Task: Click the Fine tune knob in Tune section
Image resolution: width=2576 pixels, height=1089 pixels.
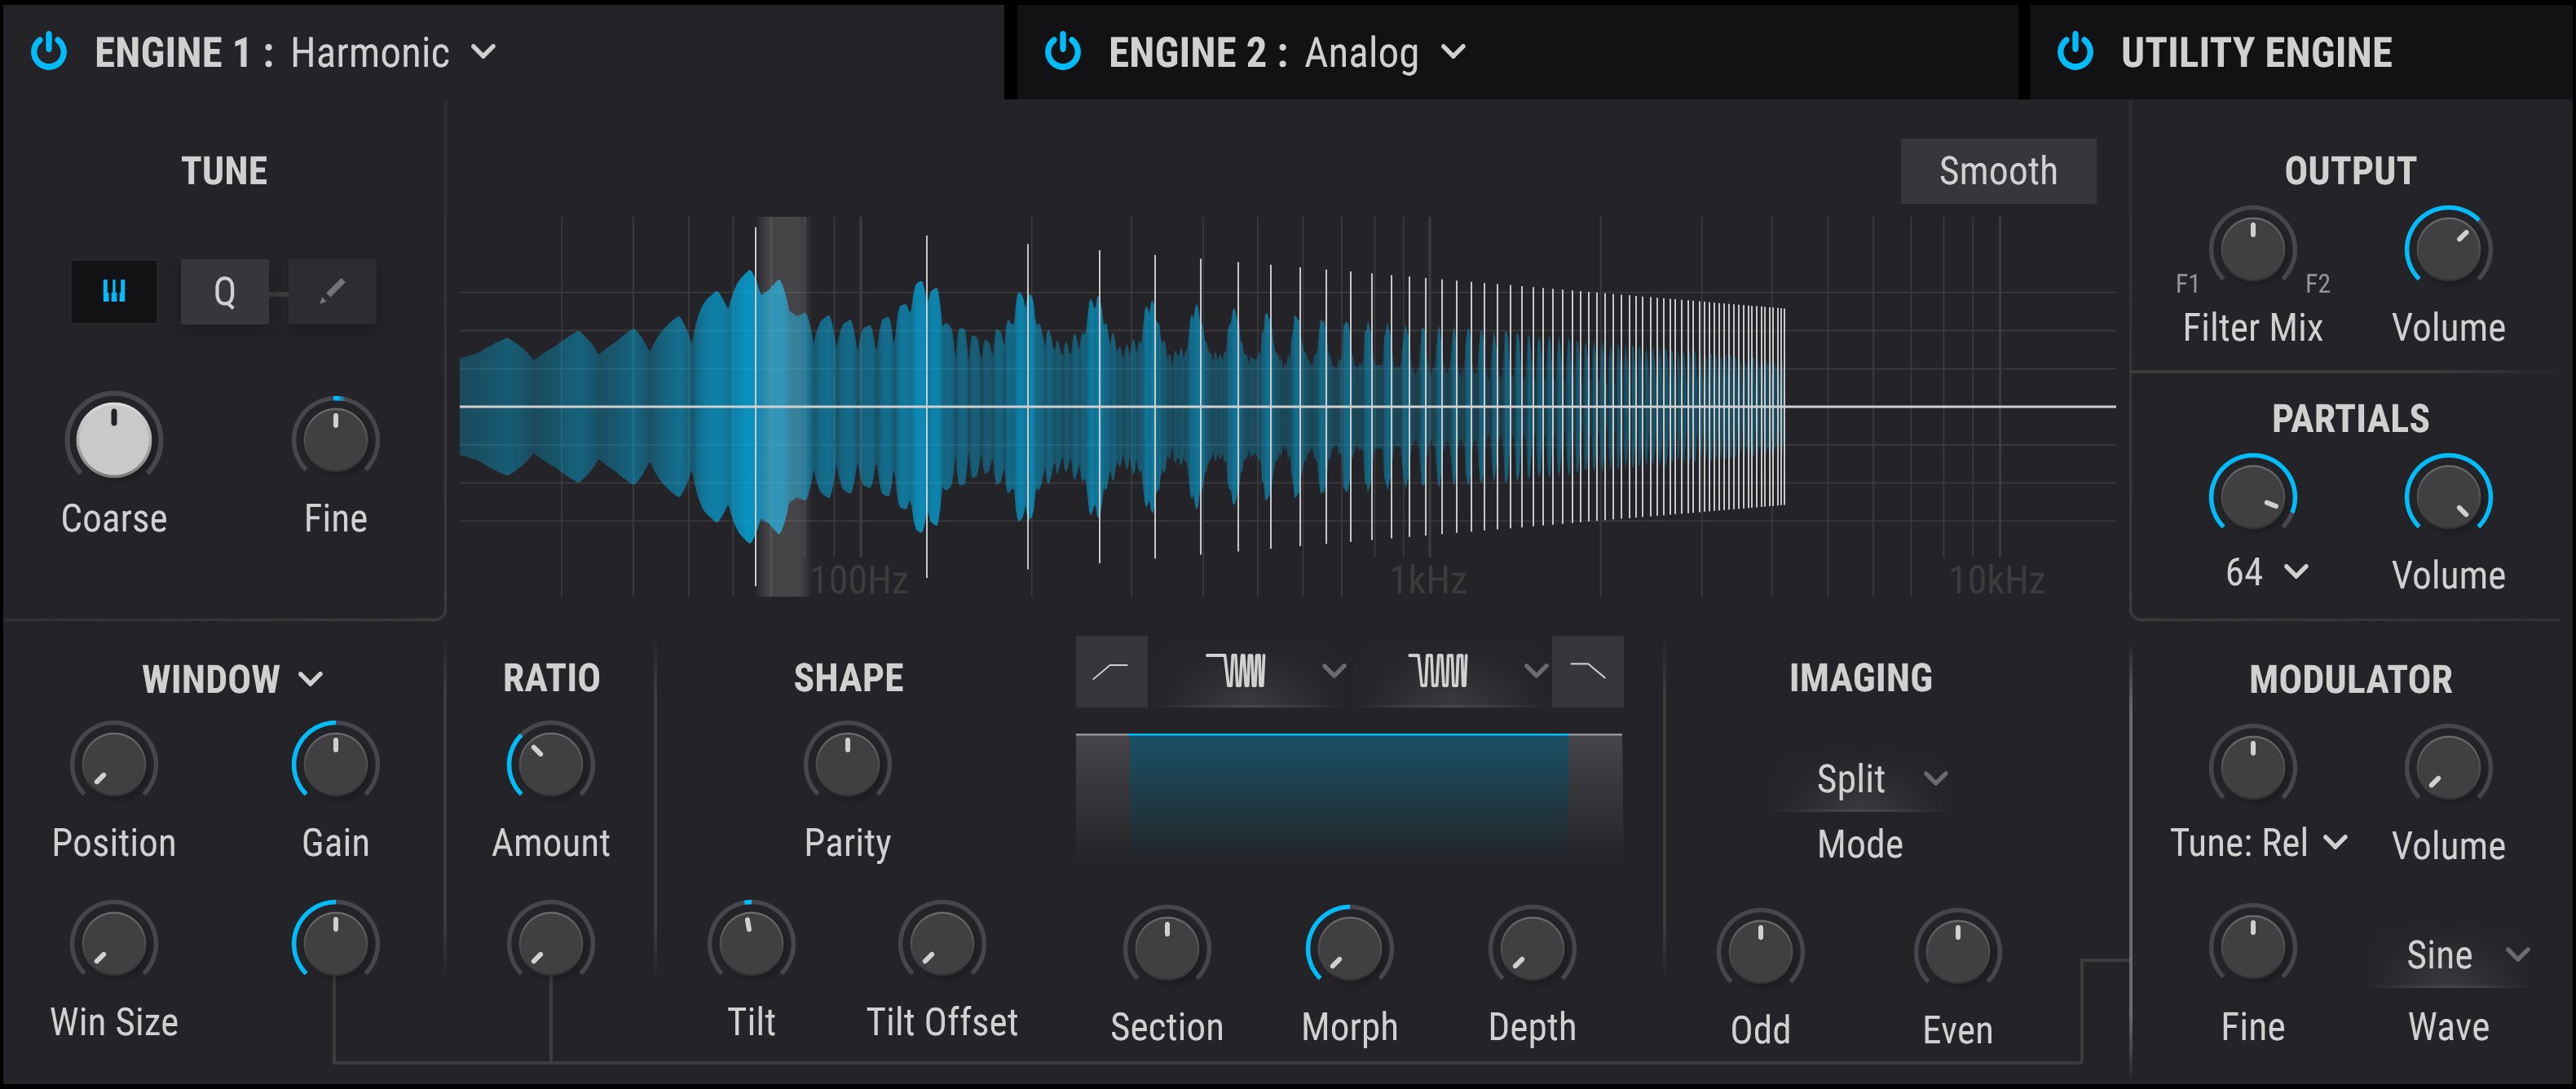Action: pyautogui.click(x=335, y=439)
